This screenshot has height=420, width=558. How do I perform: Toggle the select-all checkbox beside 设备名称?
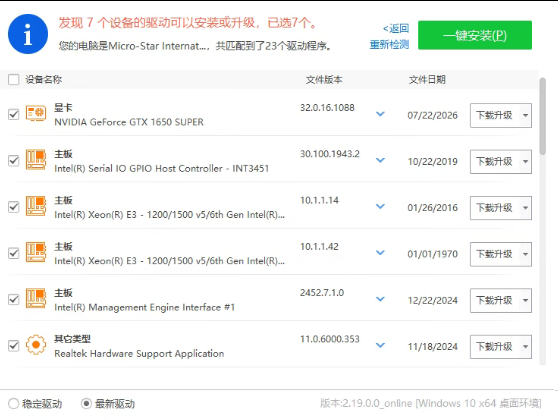click(x=14, y=79)
